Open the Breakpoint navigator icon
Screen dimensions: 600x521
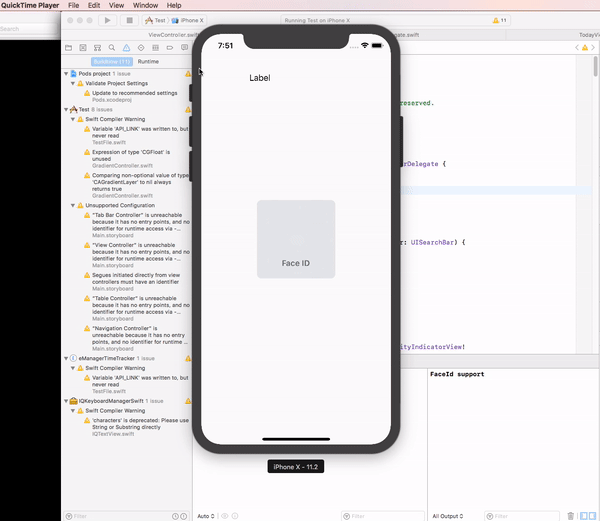(170, 47)
